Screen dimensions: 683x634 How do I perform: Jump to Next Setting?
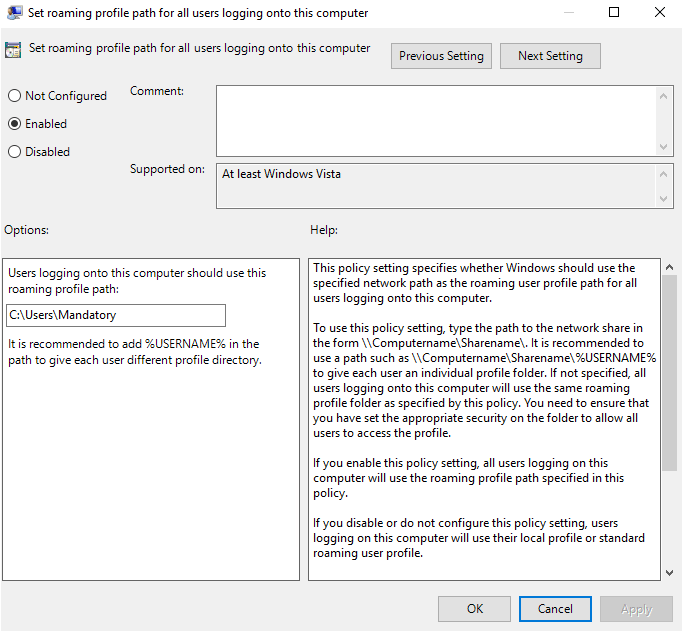point(550,56)
